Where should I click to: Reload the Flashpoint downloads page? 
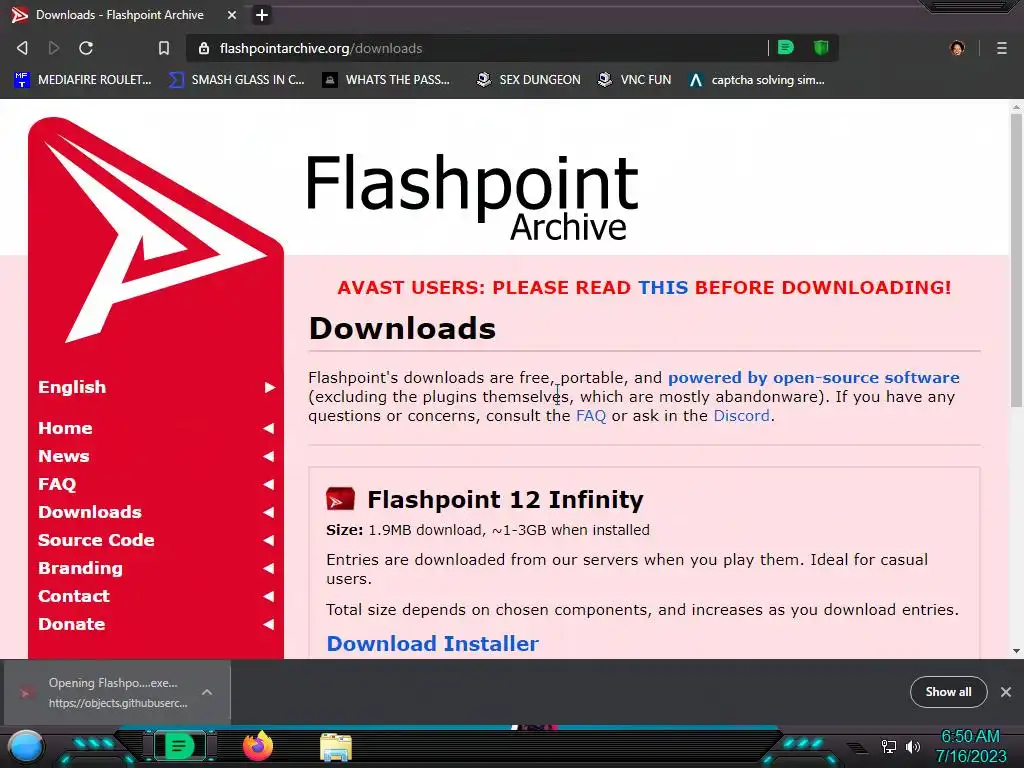click(x=86, y=48)
